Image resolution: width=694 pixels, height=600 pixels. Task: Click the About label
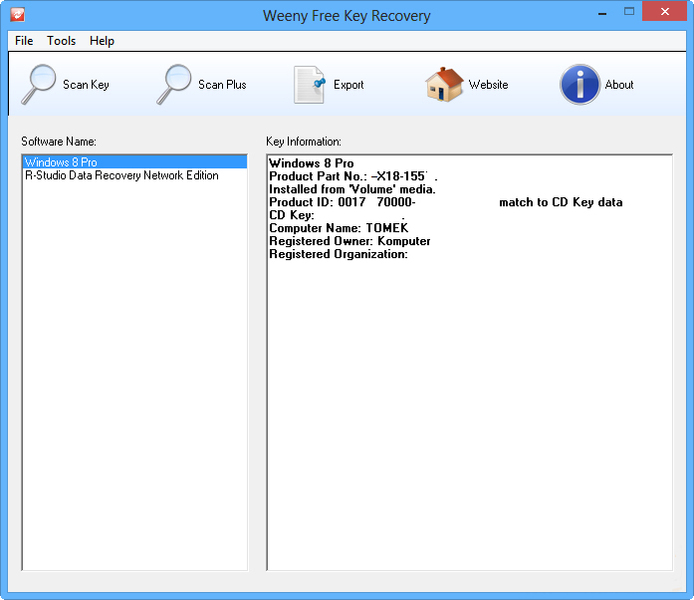pos(619,85)
